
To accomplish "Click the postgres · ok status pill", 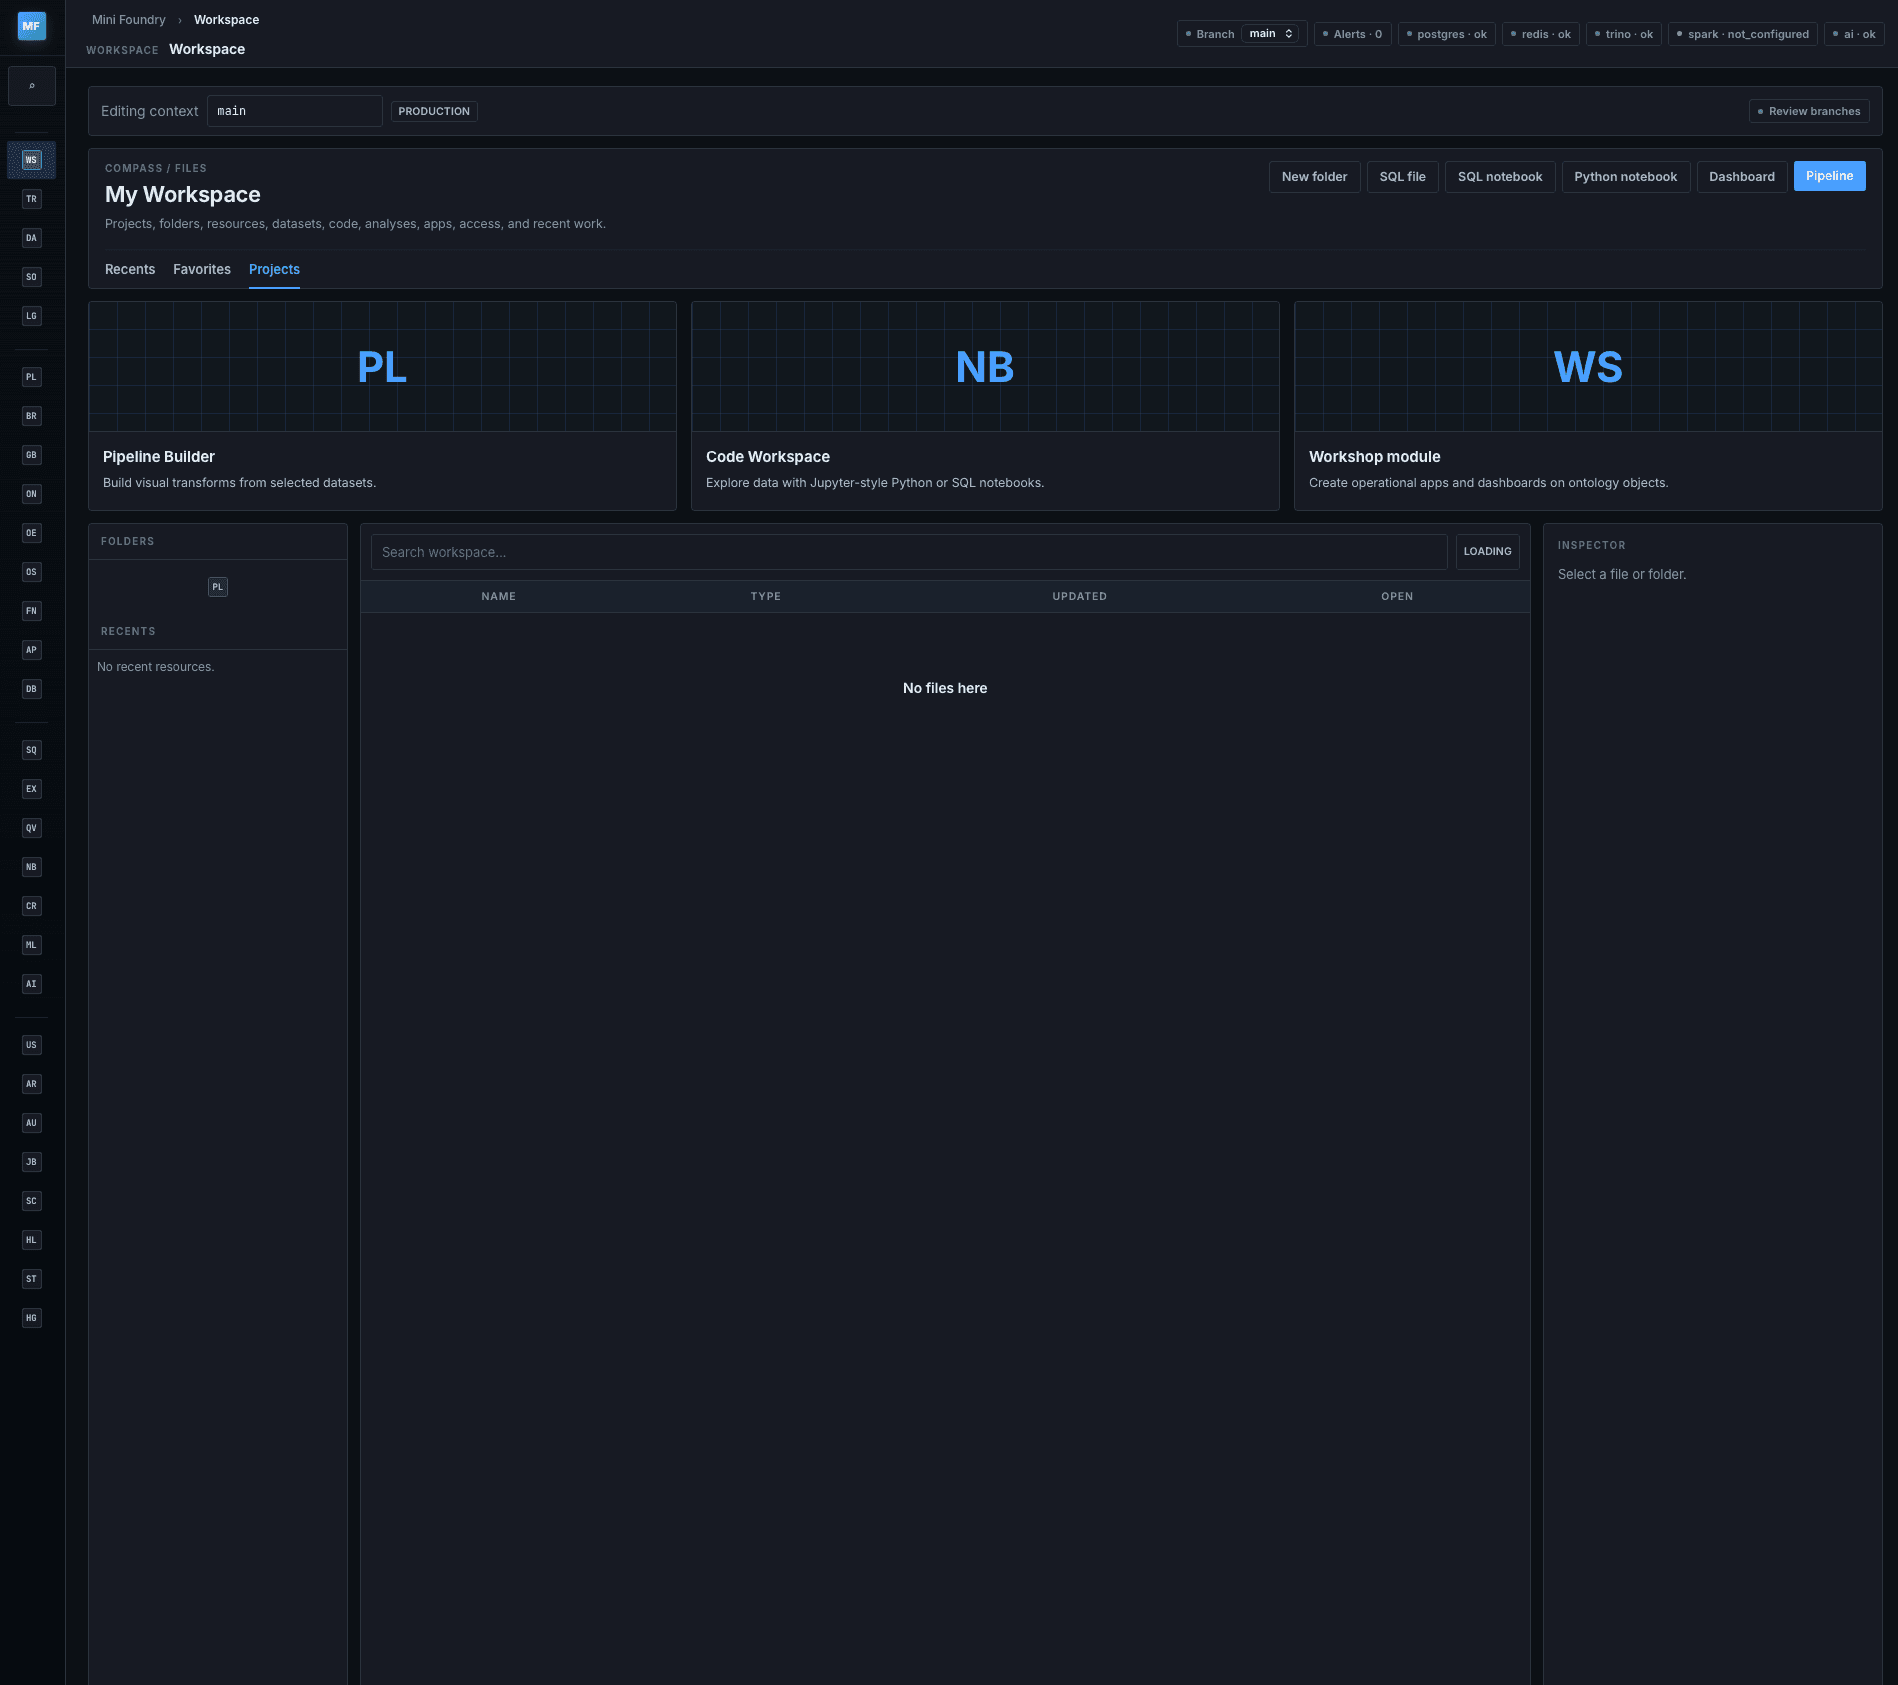I will (x=1446, y=34).
